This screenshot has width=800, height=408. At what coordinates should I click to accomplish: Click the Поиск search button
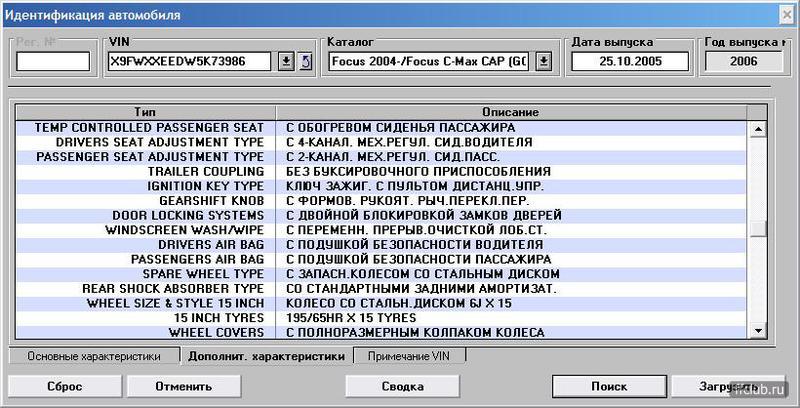click(x=609, y=387)
